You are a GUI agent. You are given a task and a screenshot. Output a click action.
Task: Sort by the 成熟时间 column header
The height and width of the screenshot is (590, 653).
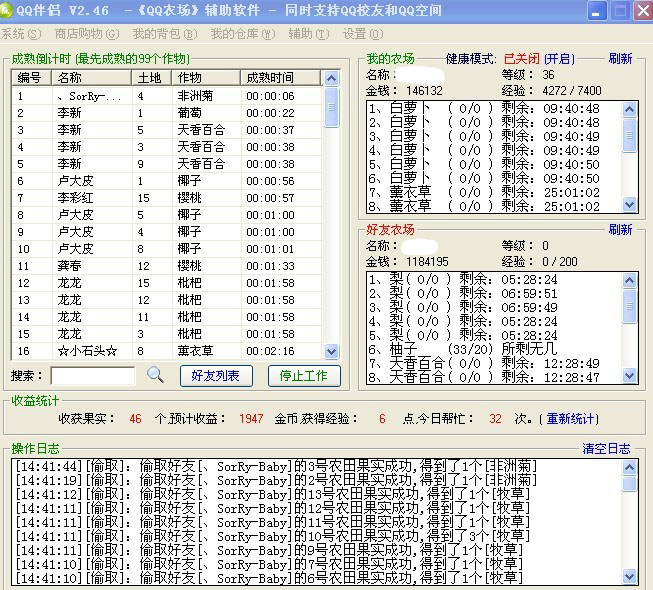[280, 78]
